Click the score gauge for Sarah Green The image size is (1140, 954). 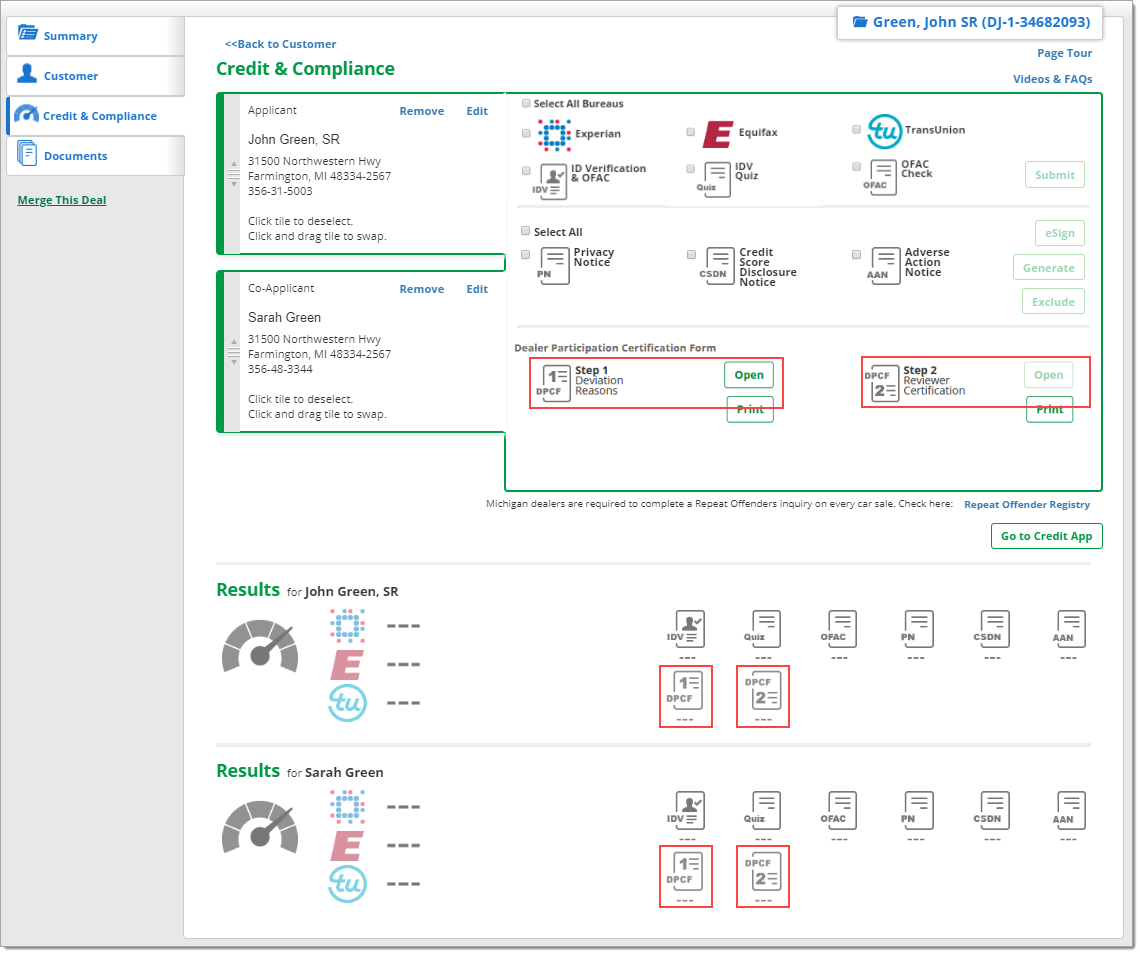click(x=260, y=827)
